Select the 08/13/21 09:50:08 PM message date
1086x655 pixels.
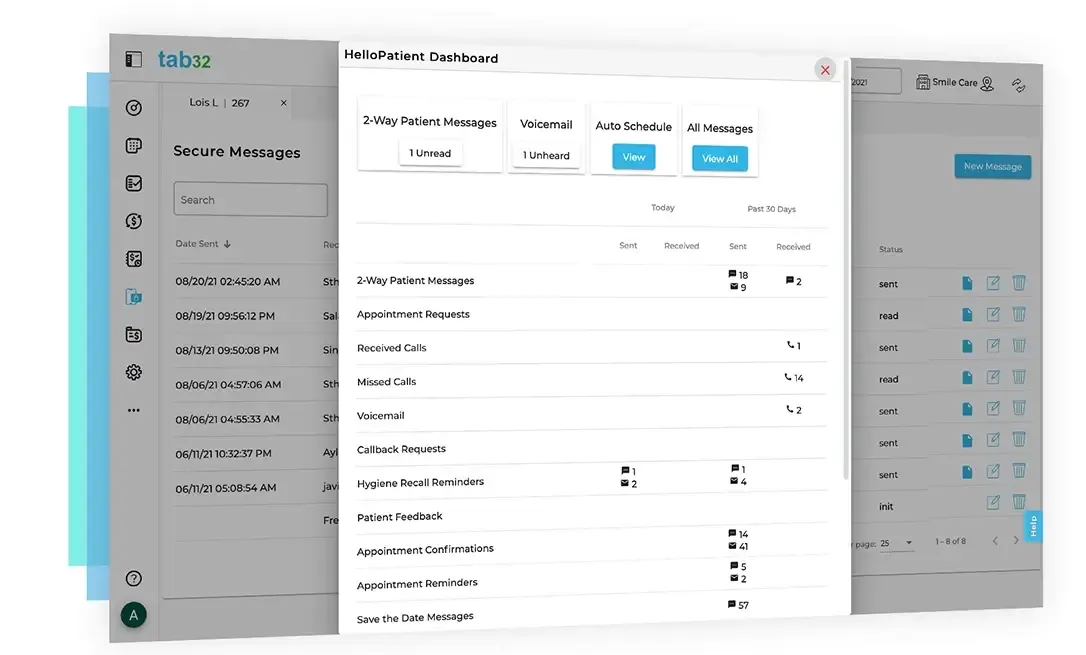[x=227, y=350]
